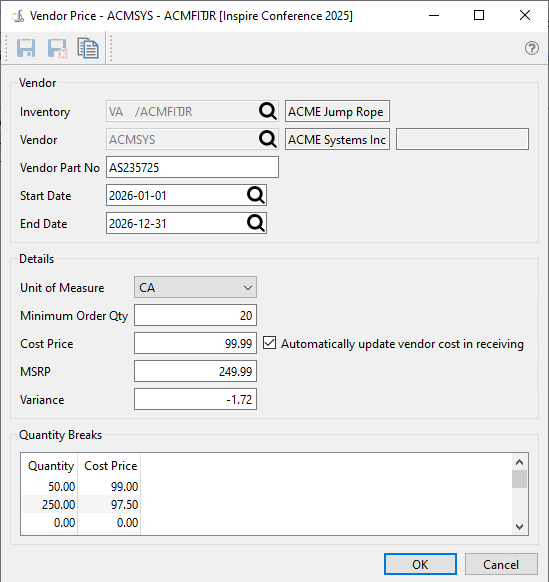
Task: Click the Copy document toolbar icon
Action: [x=88, y=48]
